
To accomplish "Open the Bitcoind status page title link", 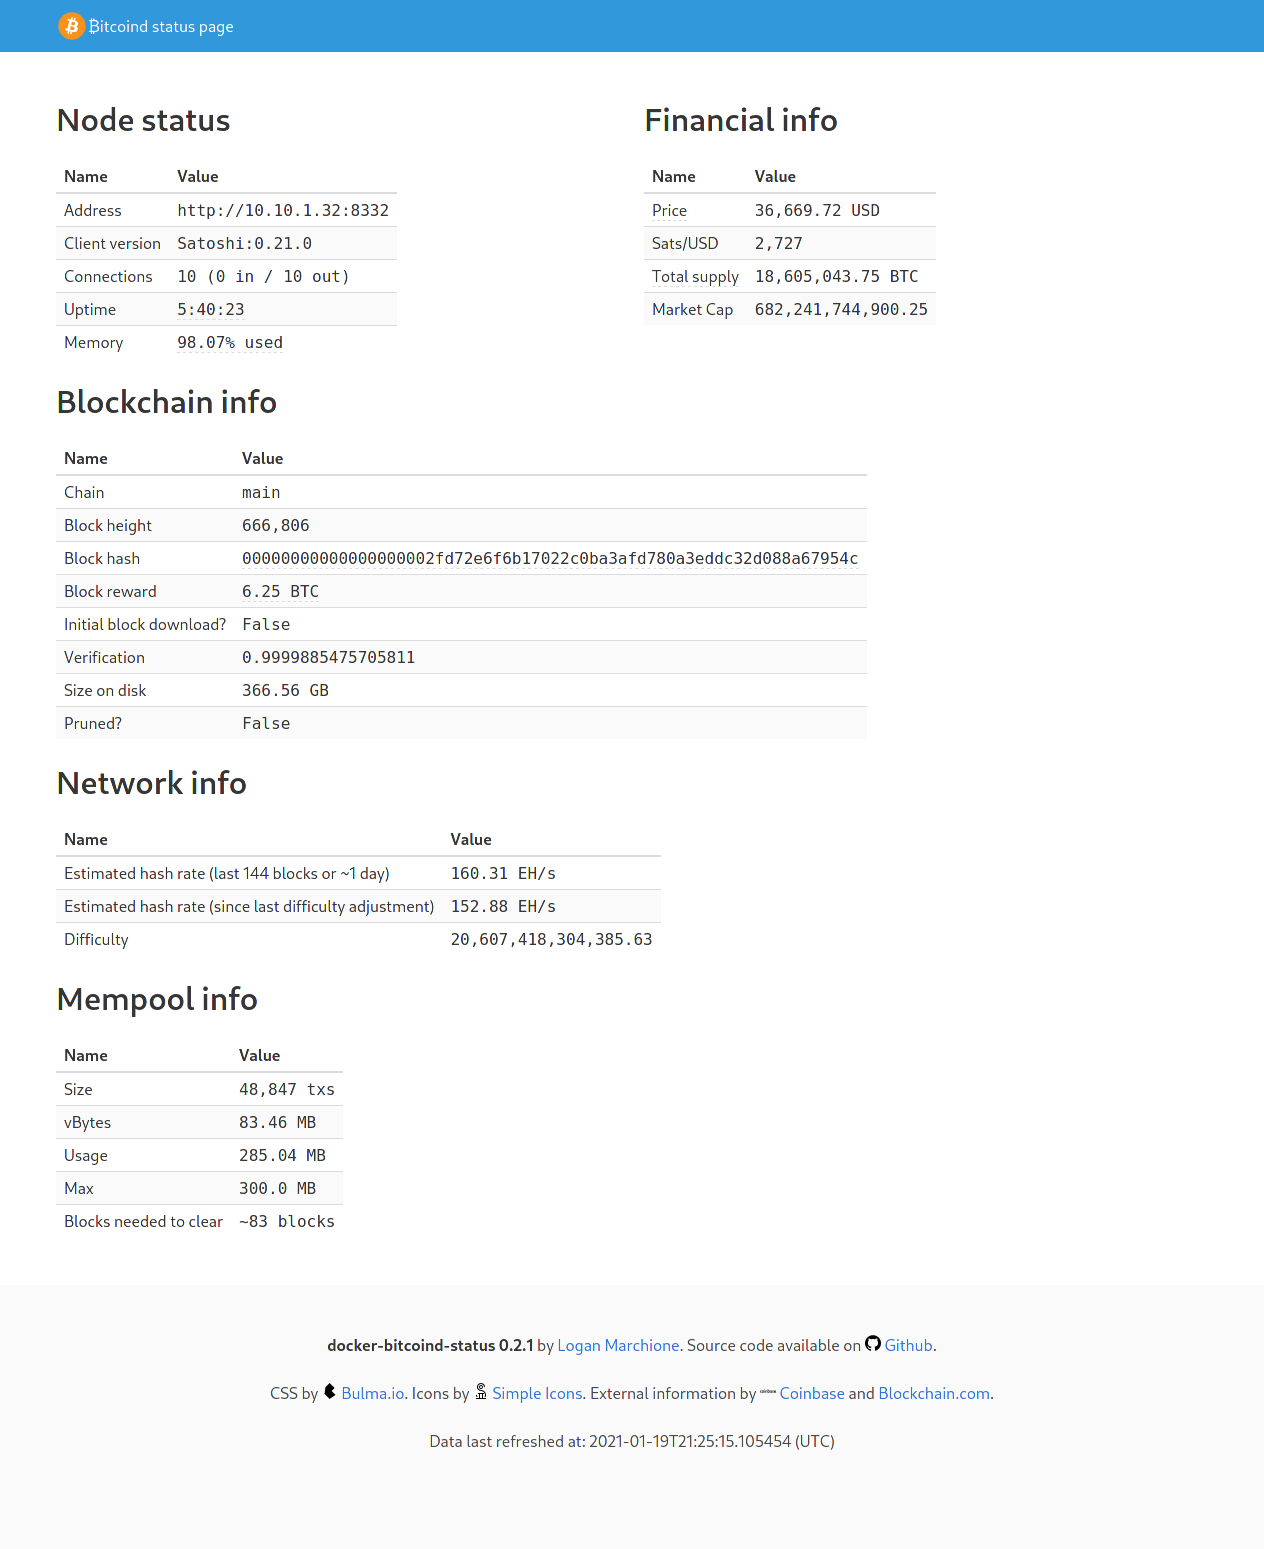I will 161,26.
